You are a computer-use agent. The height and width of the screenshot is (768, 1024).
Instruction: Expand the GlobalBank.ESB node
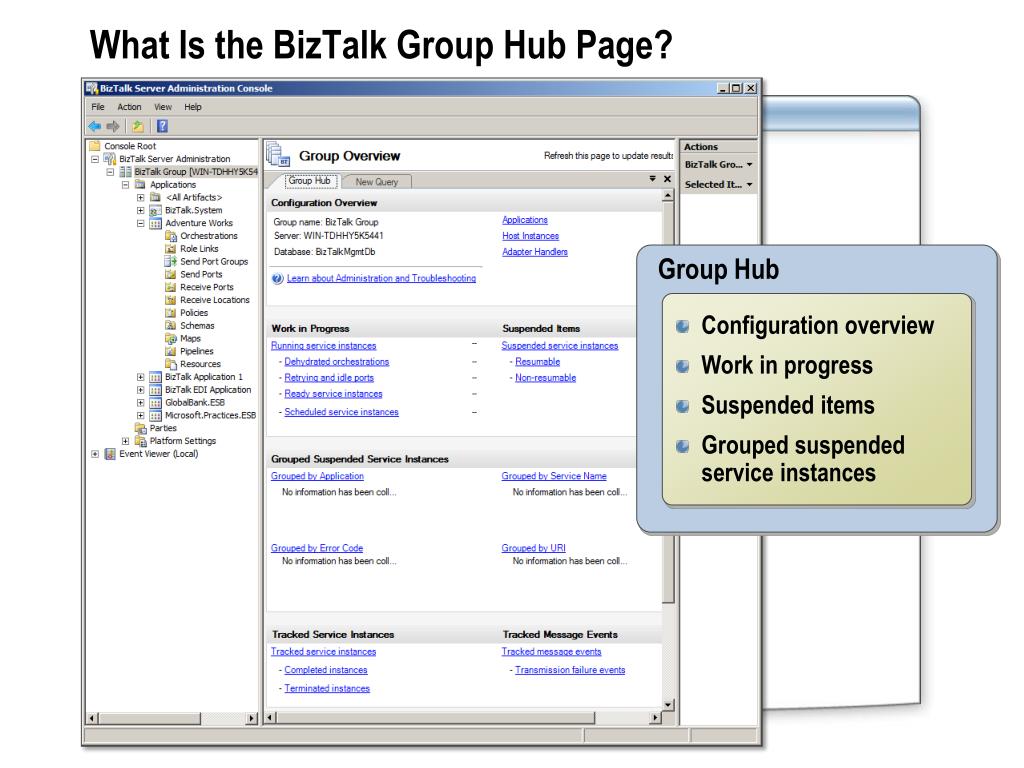click(x=140, y=402)
